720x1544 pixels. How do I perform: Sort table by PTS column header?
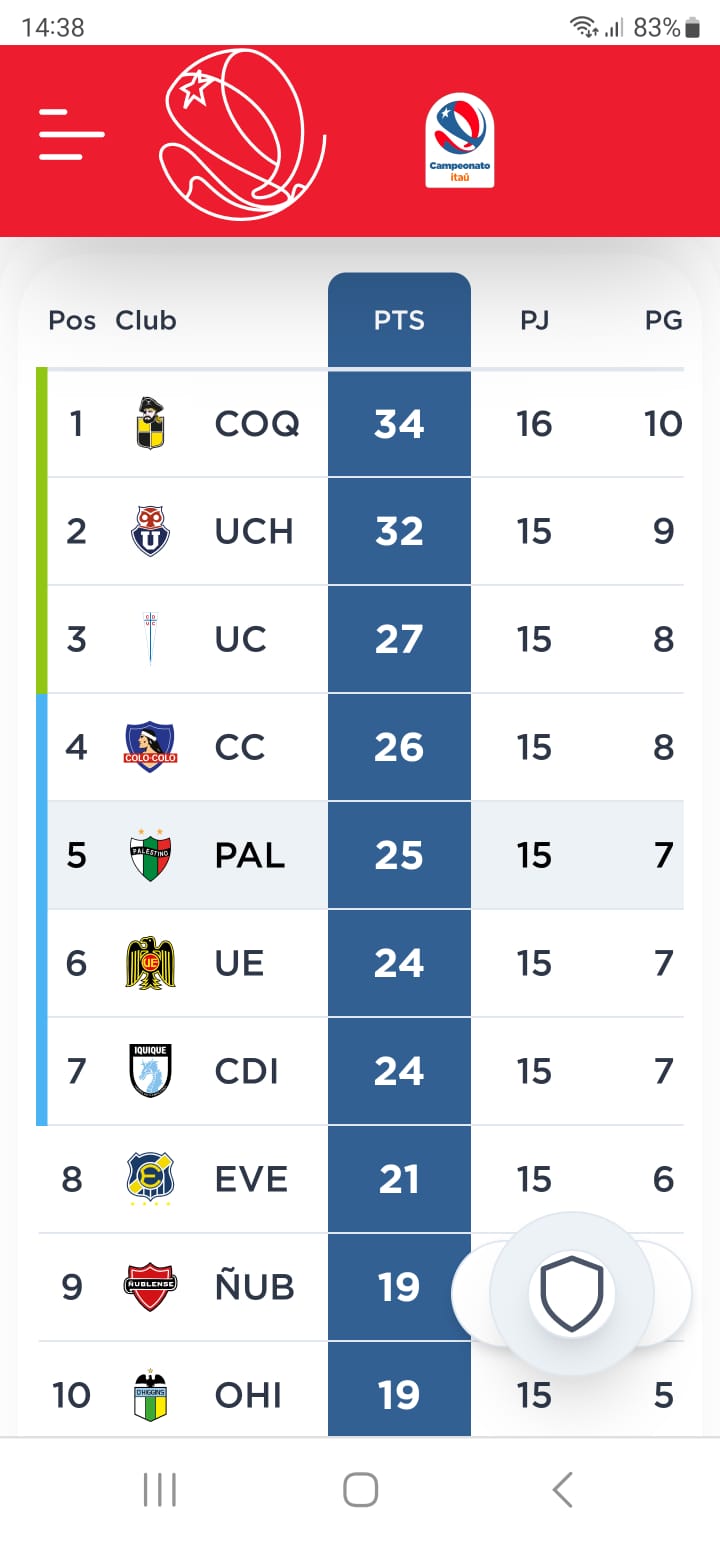[399, 320]
